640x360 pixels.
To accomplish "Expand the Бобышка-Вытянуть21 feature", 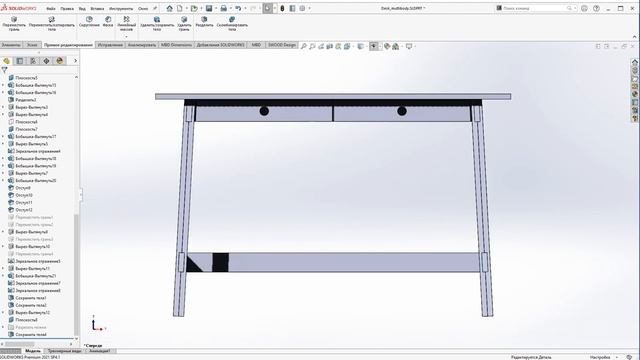I will point(3,276).
